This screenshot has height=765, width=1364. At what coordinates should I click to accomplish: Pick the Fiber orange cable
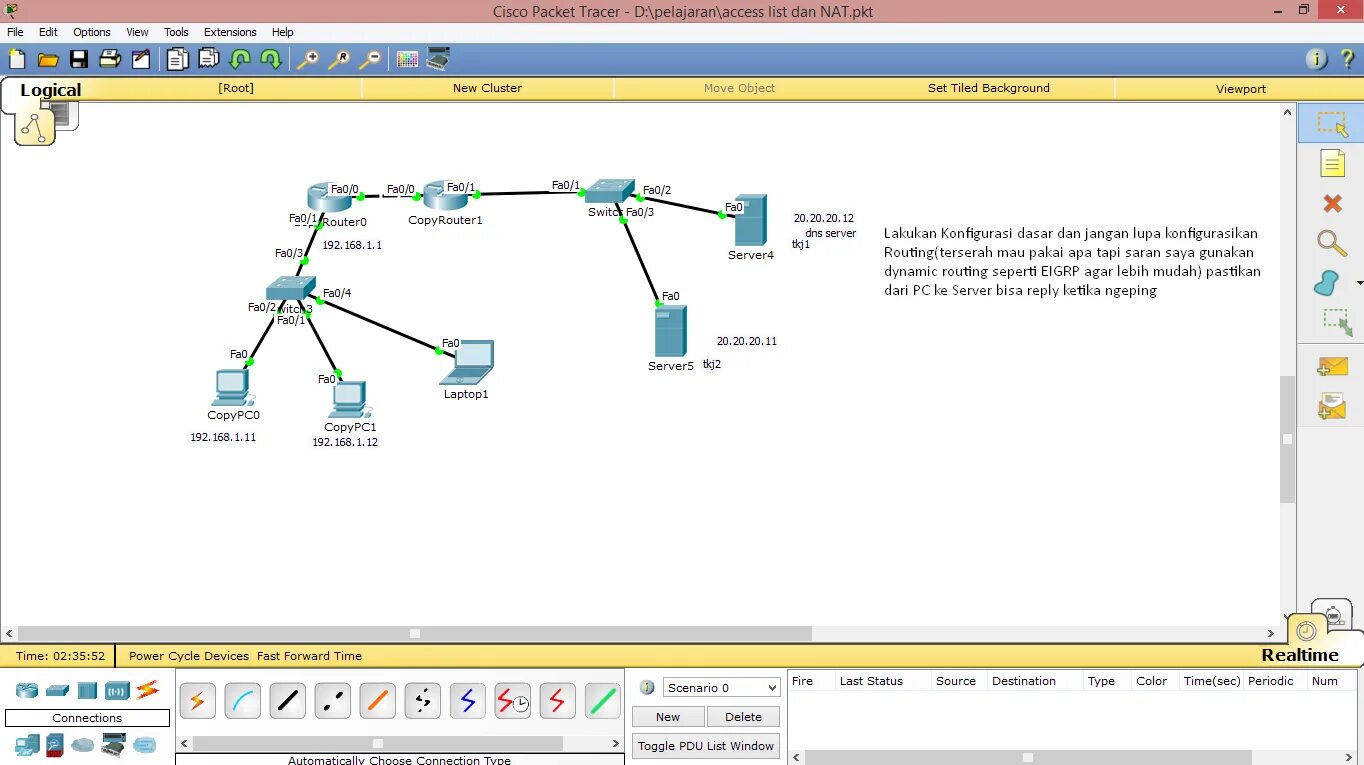378,701
